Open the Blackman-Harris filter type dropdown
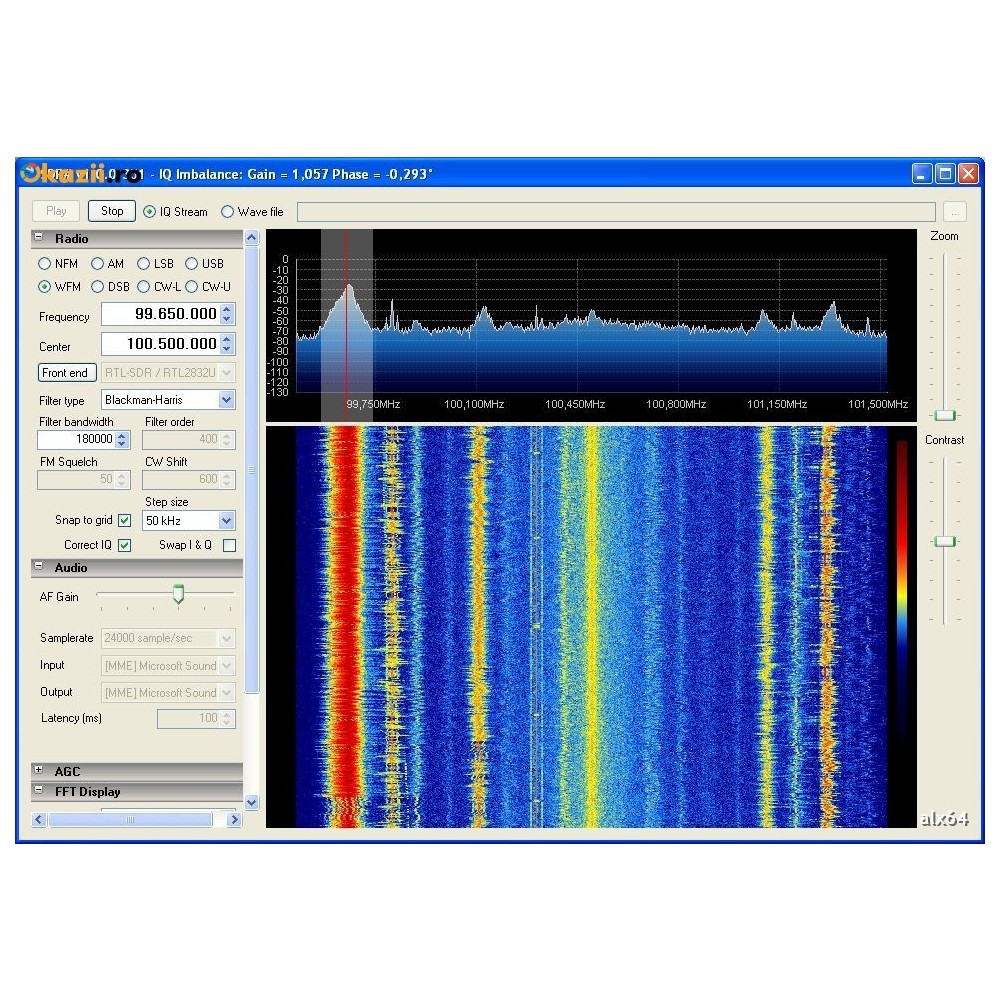The image size is (1000, 1000). [227, 399]
